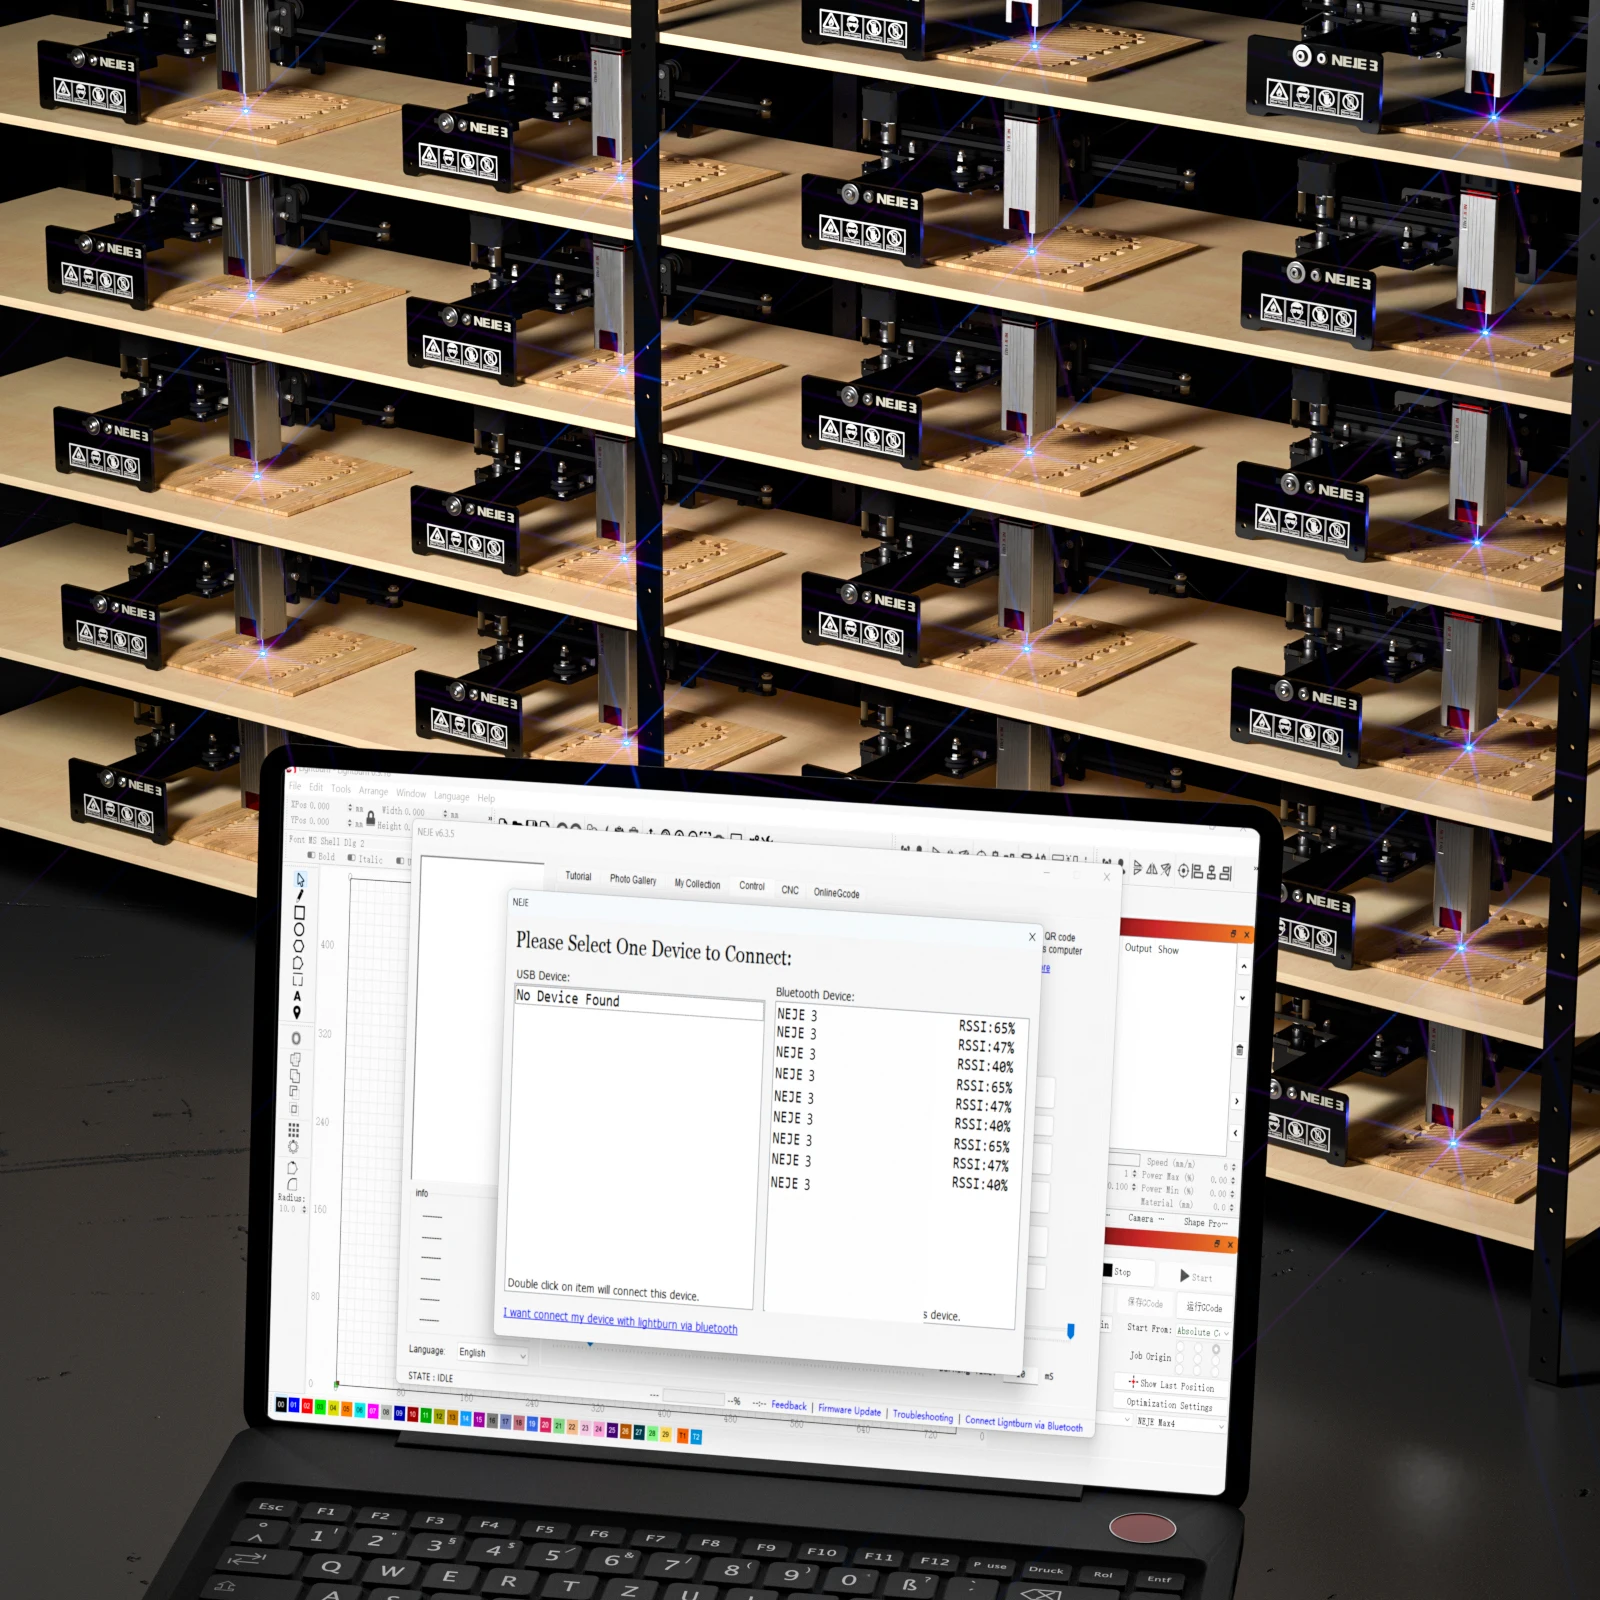Pick the Select arrow tool in LightBurn

click(300, 880)
